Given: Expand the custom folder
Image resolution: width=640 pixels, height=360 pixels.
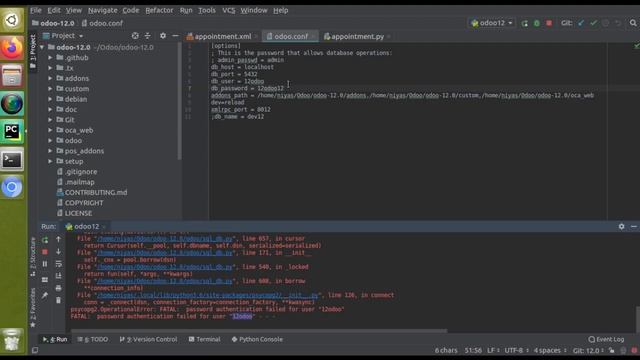Looking at the screenshot, I should pos(50,89).
